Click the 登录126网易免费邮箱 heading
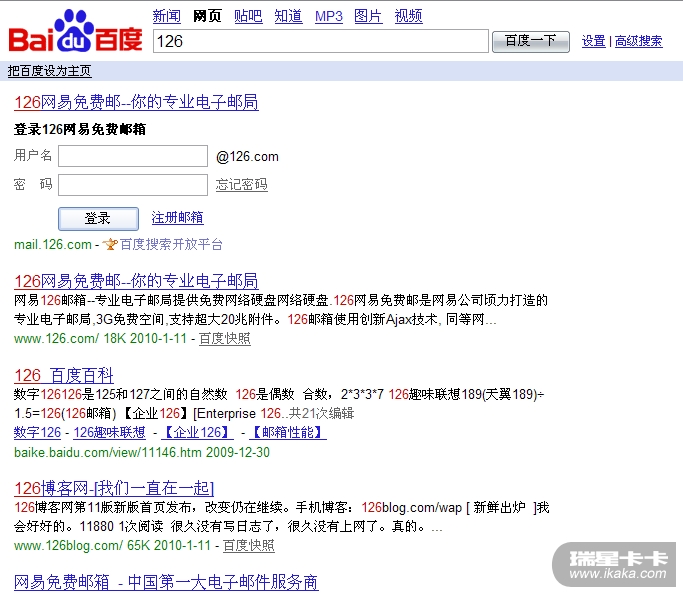Viewport: 683px width, 593px height. (80, 129)
